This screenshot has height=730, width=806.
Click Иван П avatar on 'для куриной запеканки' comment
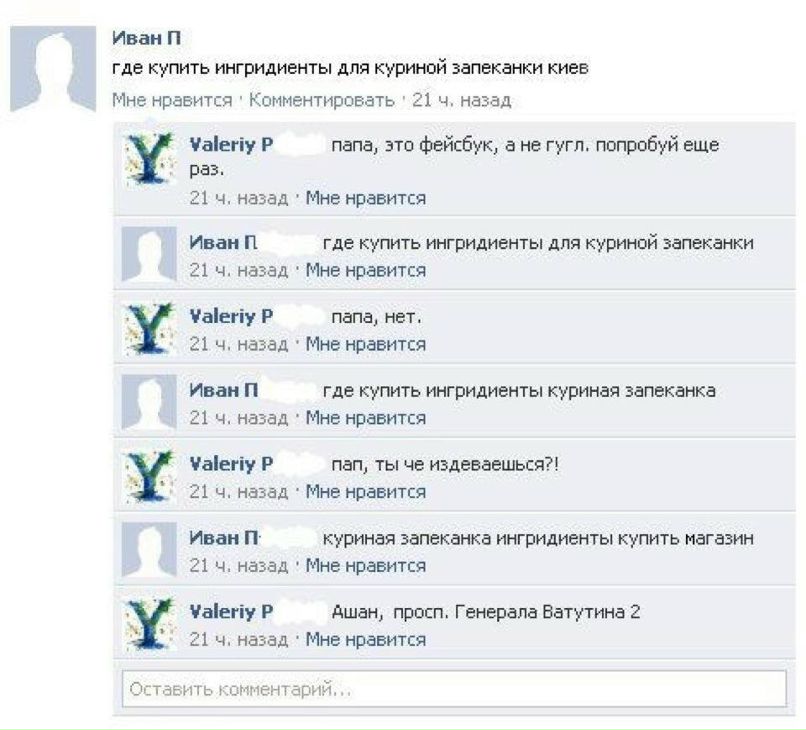[149, 254]
